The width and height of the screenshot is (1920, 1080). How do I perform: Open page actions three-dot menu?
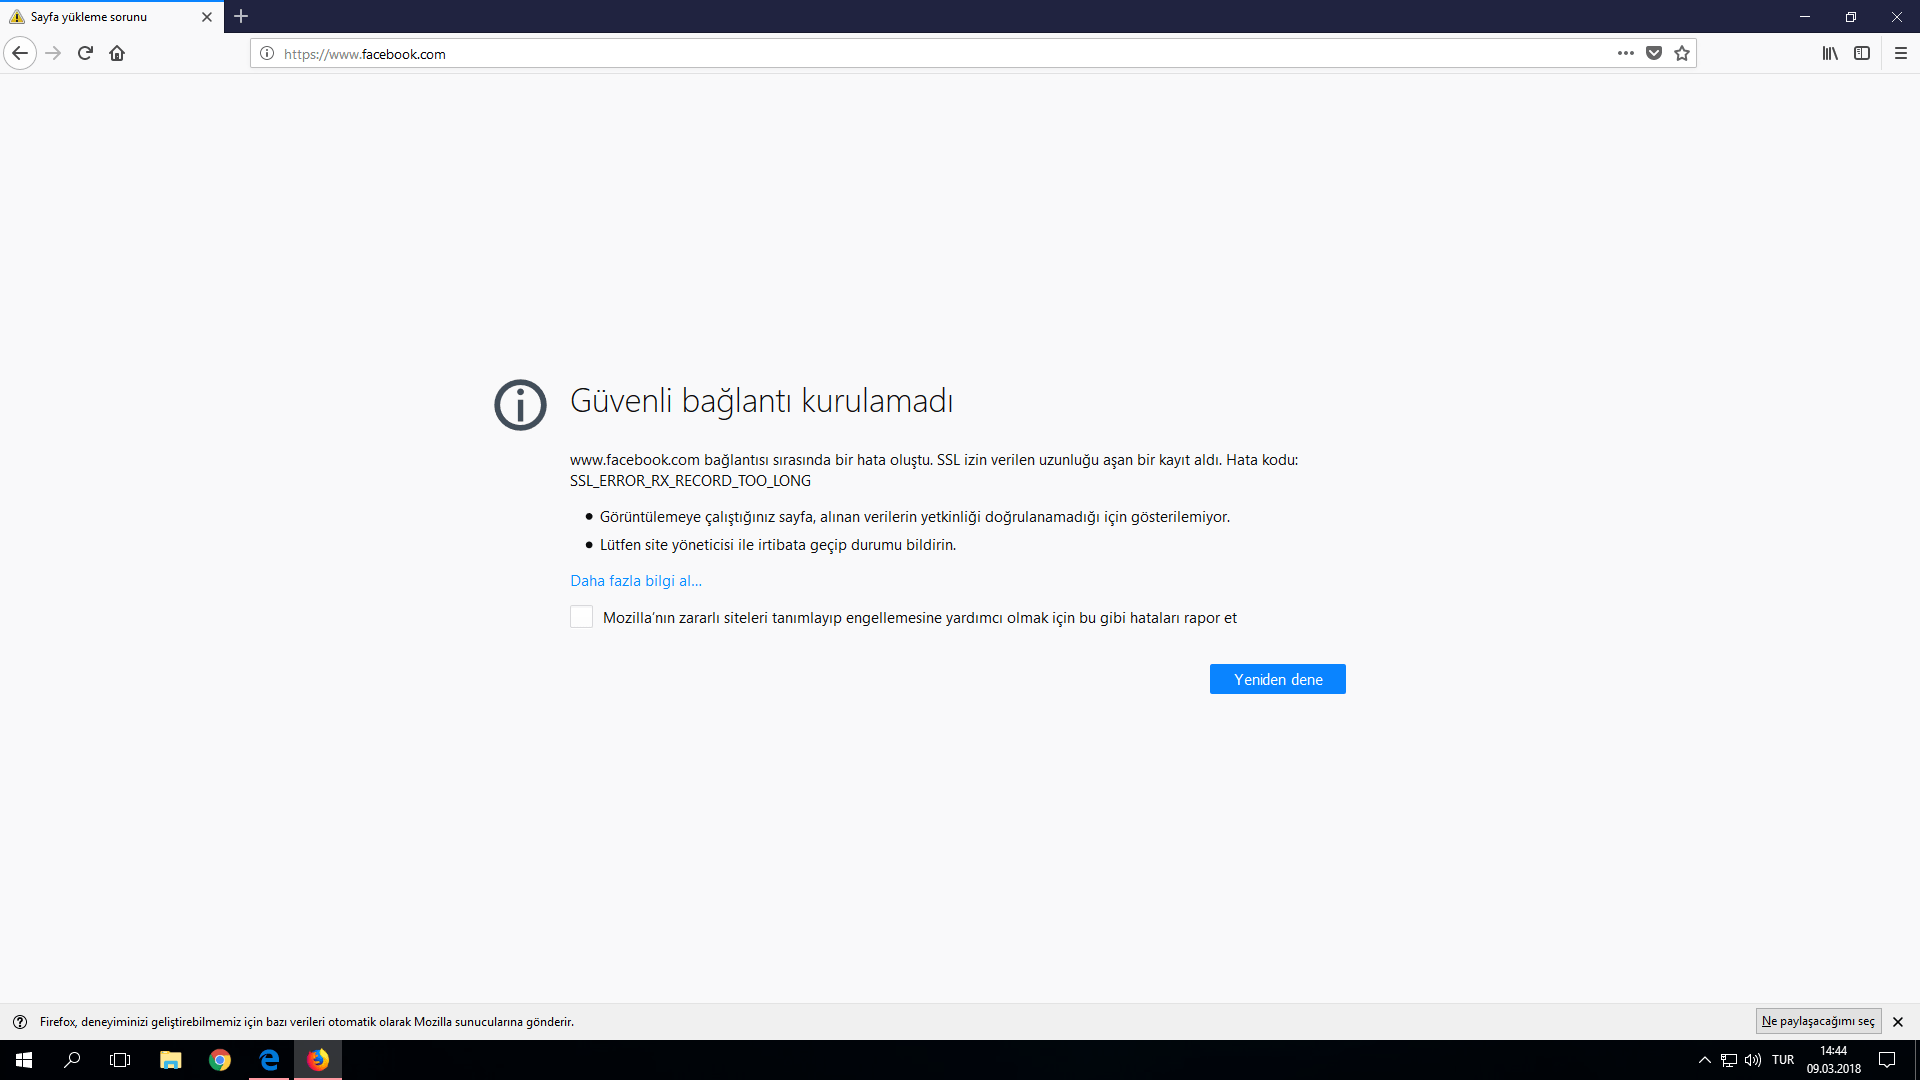click(x=1626, y=53)
